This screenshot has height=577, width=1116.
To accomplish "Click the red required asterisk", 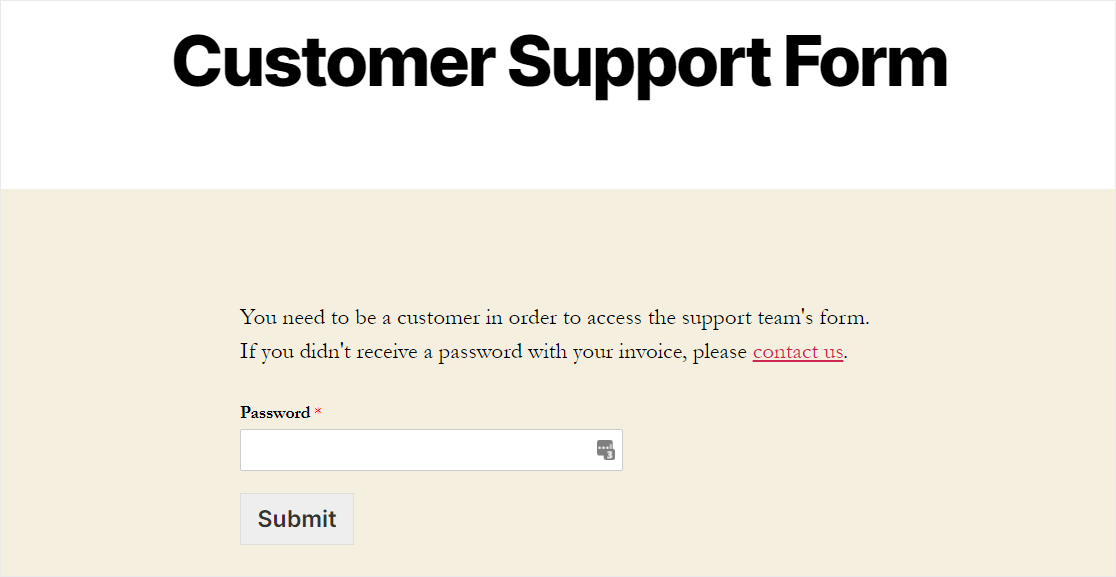I will click(318, 412).
